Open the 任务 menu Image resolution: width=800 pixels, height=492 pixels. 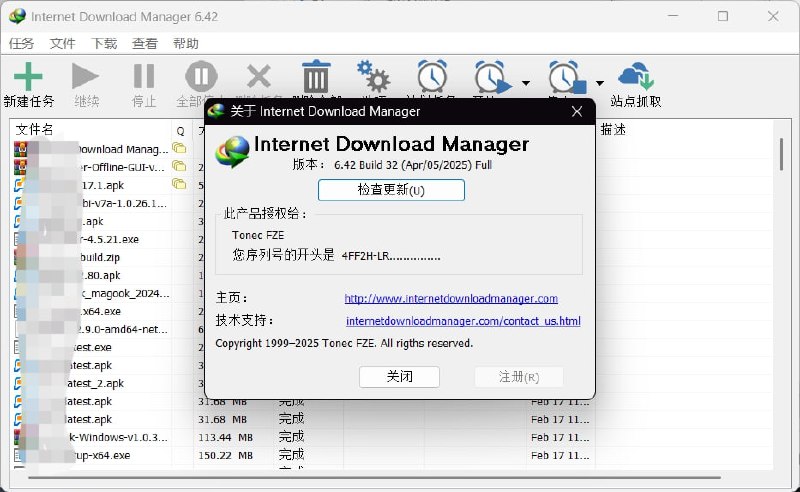click(21, 43)
